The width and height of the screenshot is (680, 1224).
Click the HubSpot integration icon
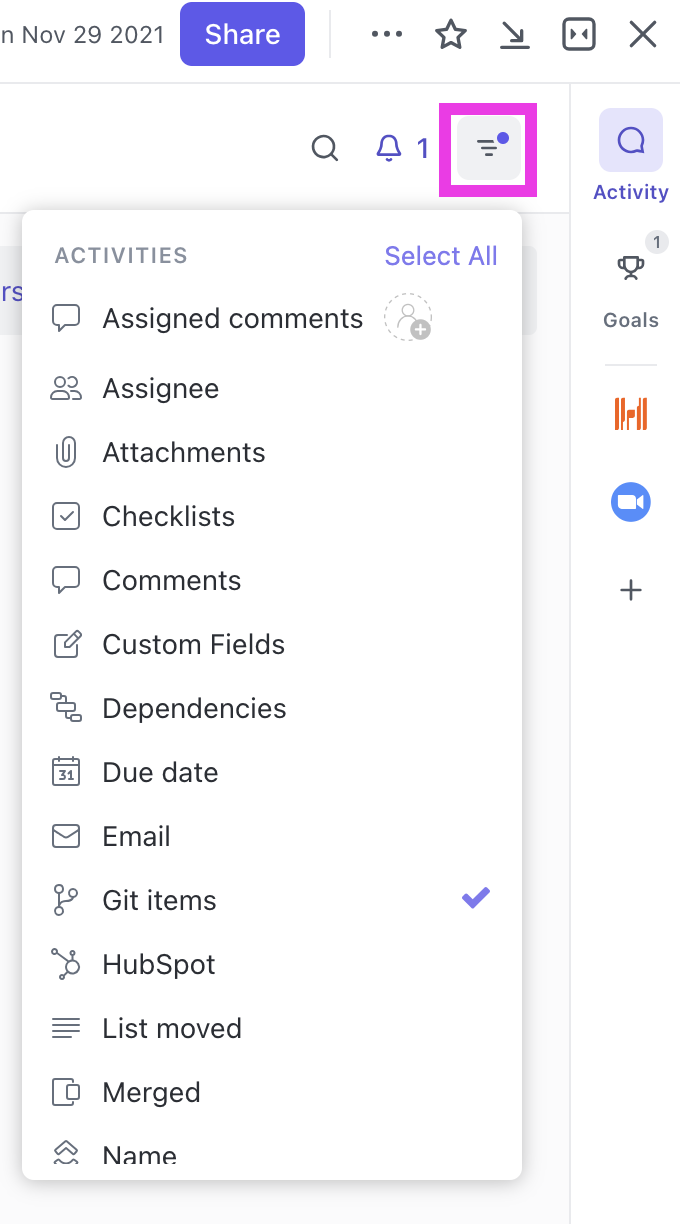click(x=66, y=963)
